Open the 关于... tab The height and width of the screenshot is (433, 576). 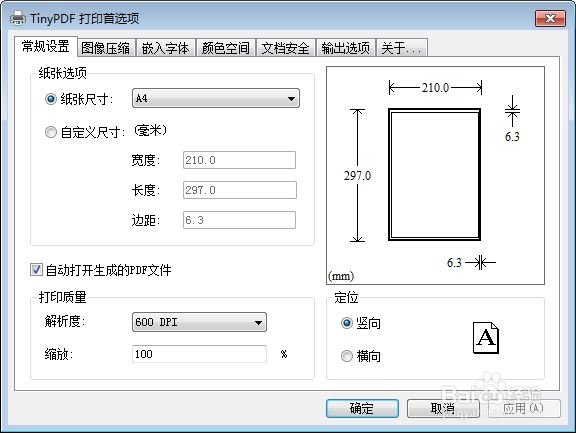tap(402, 48)
